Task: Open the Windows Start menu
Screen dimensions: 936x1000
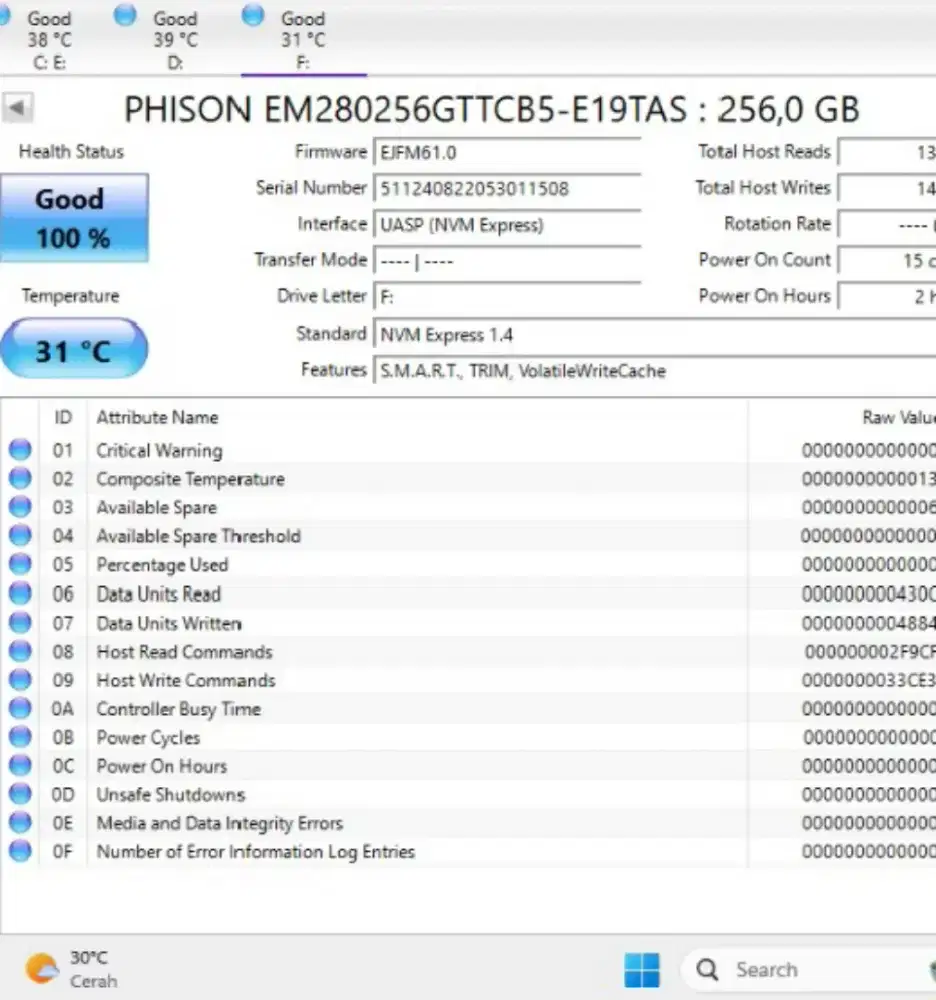Action: (x=642, y=970)
